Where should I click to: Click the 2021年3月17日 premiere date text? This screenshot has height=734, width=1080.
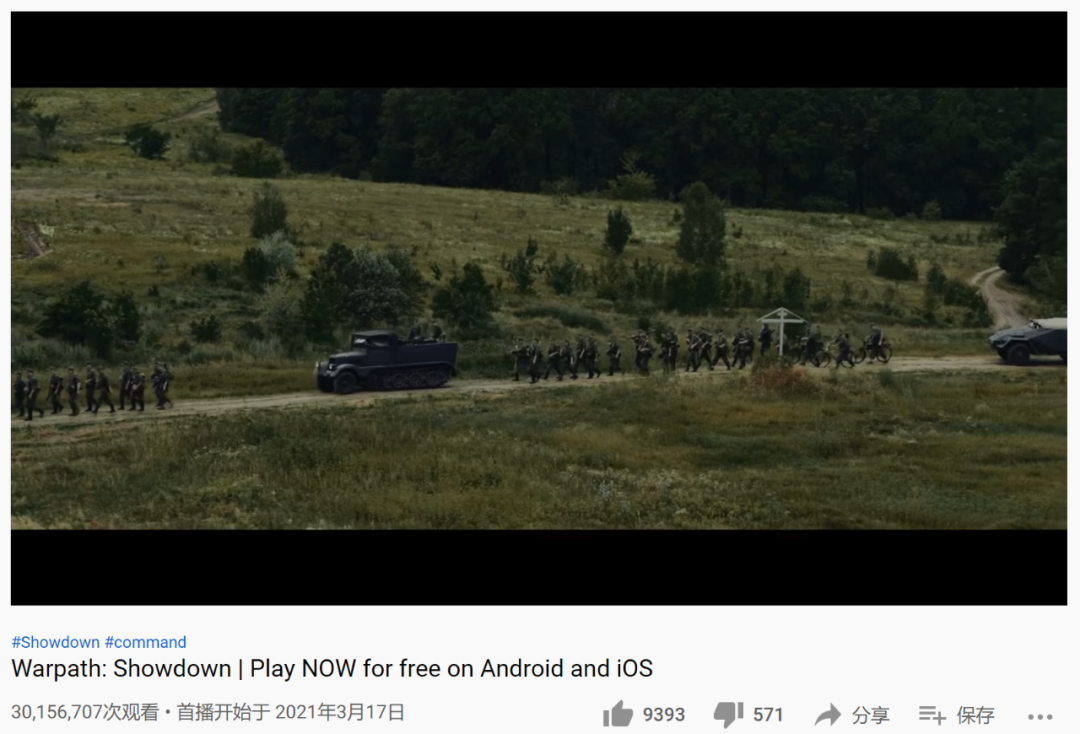click(x=340, y=712)
